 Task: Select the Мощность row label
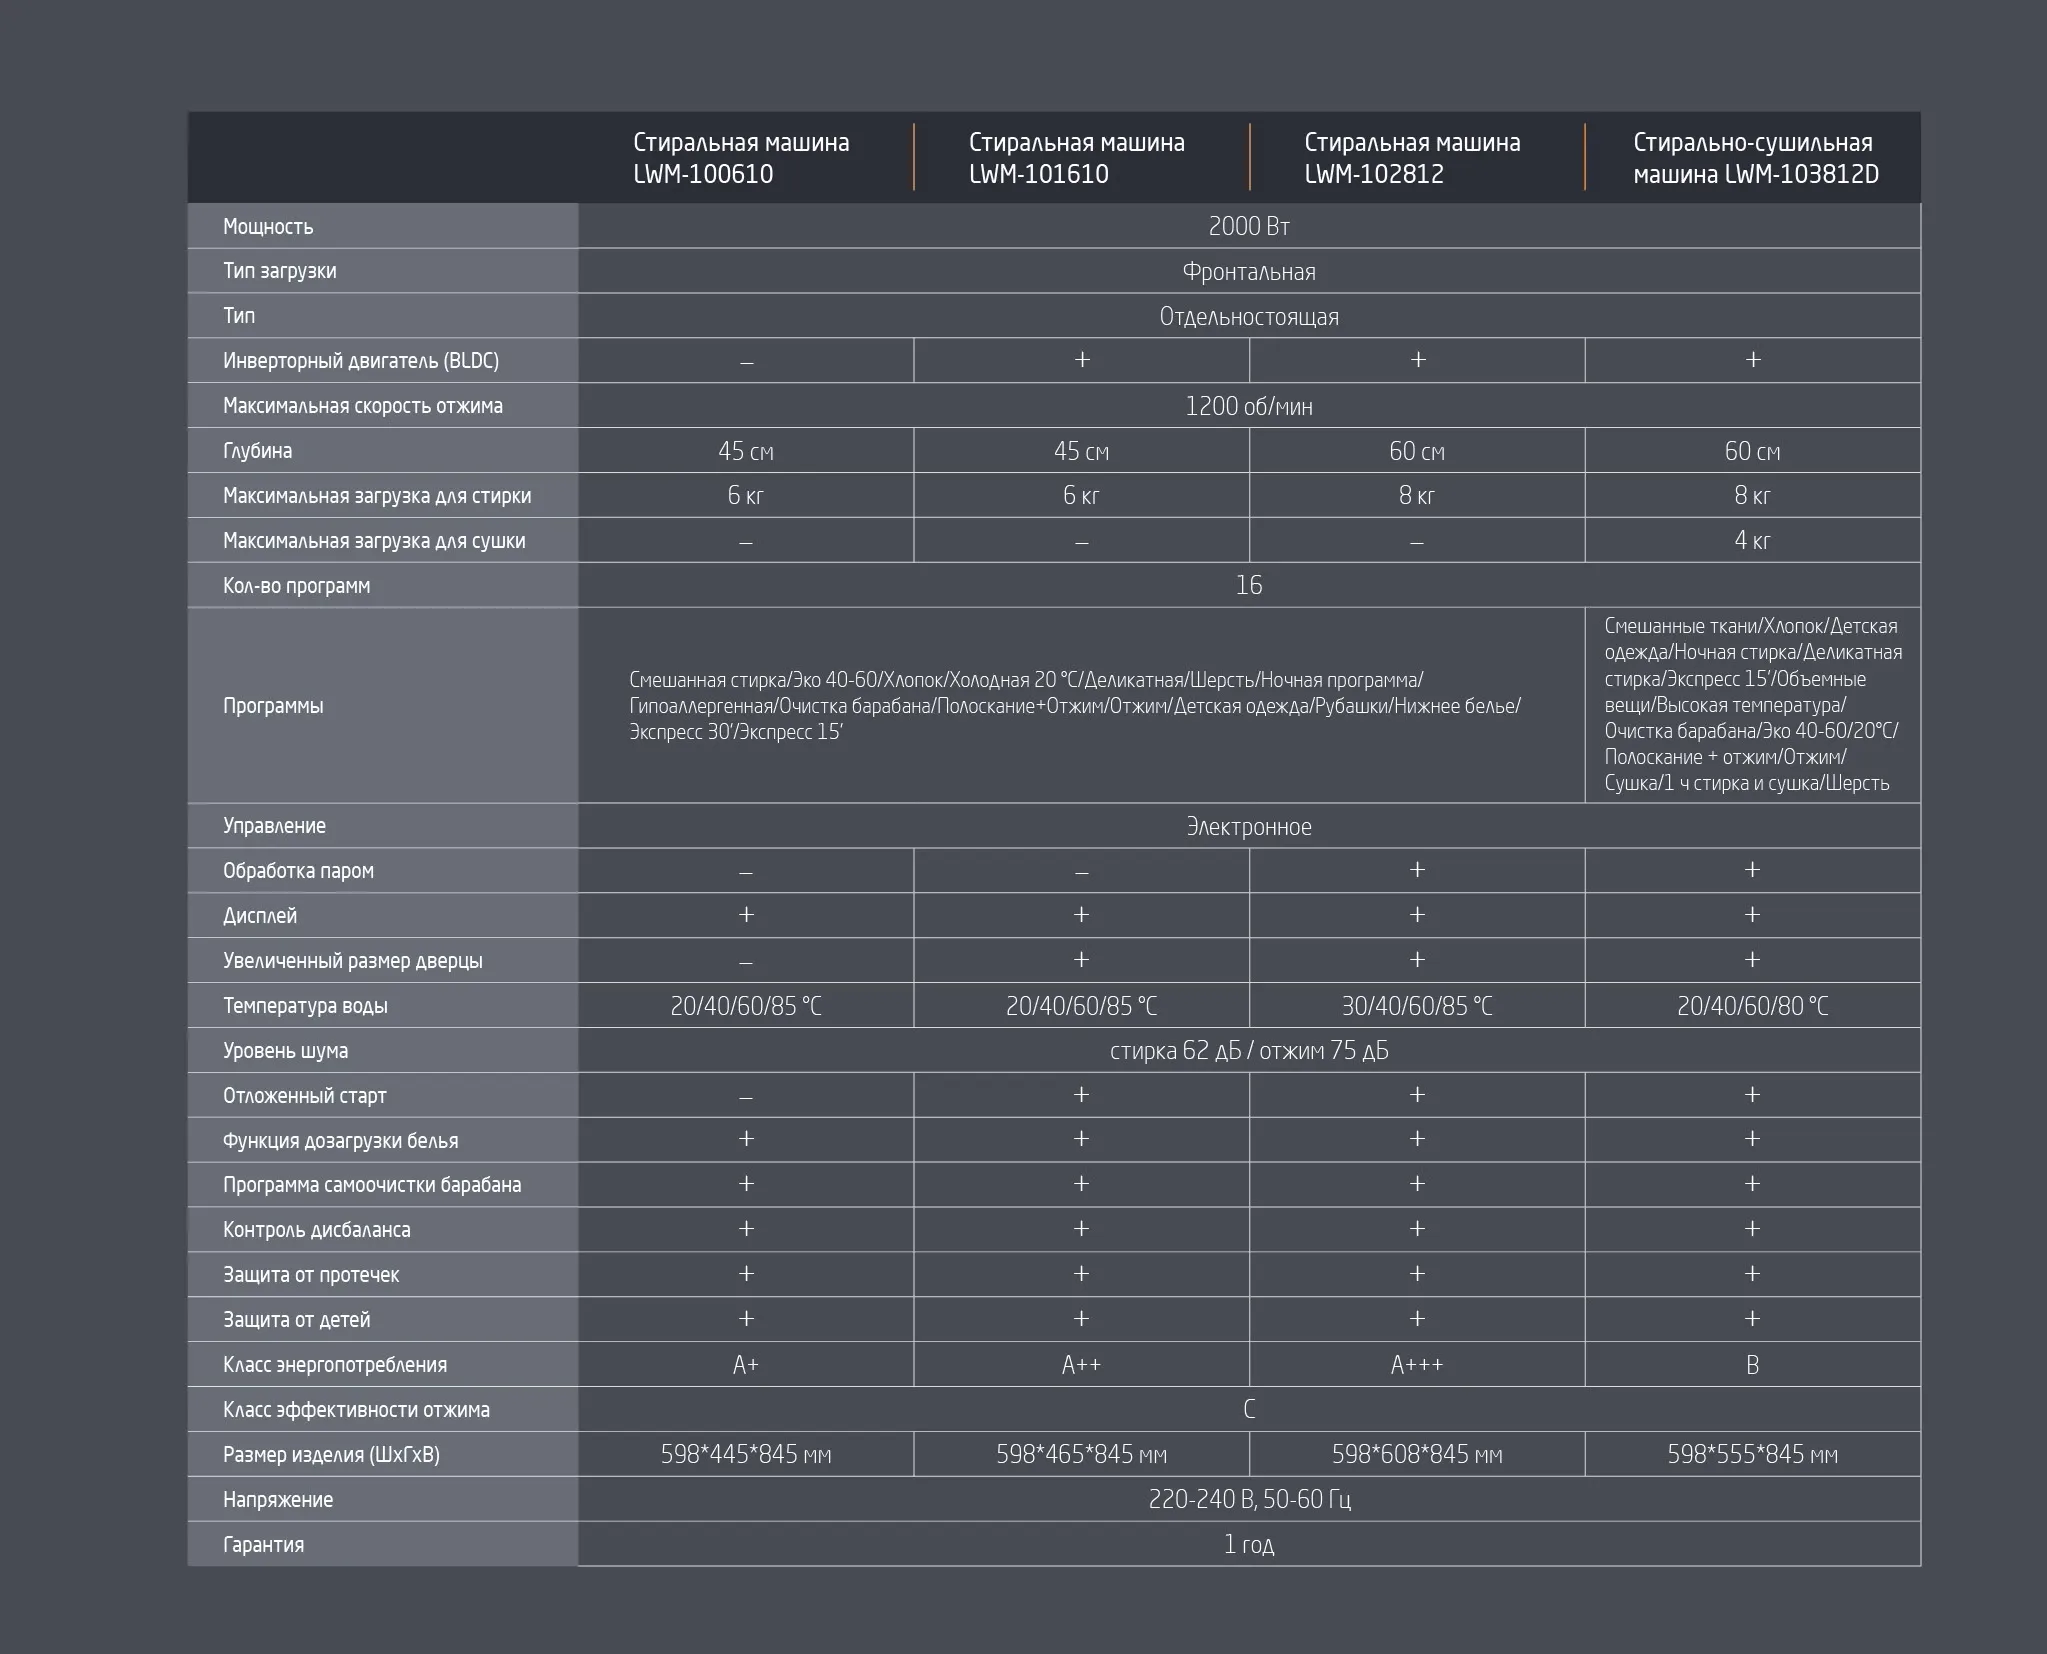click(268, 227)
